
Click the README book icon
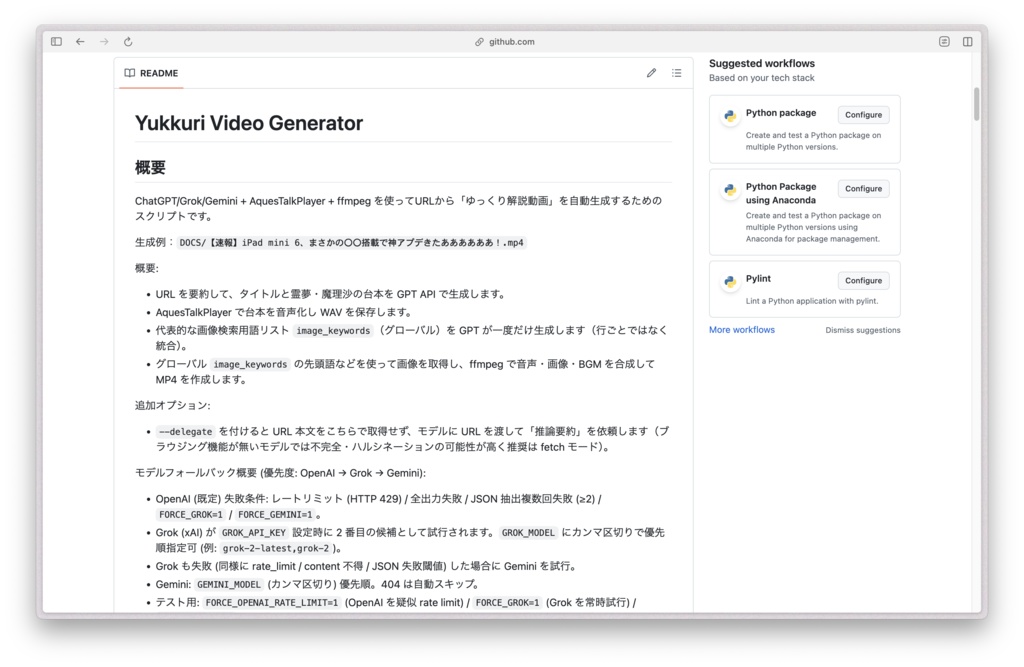pos(130,73)
